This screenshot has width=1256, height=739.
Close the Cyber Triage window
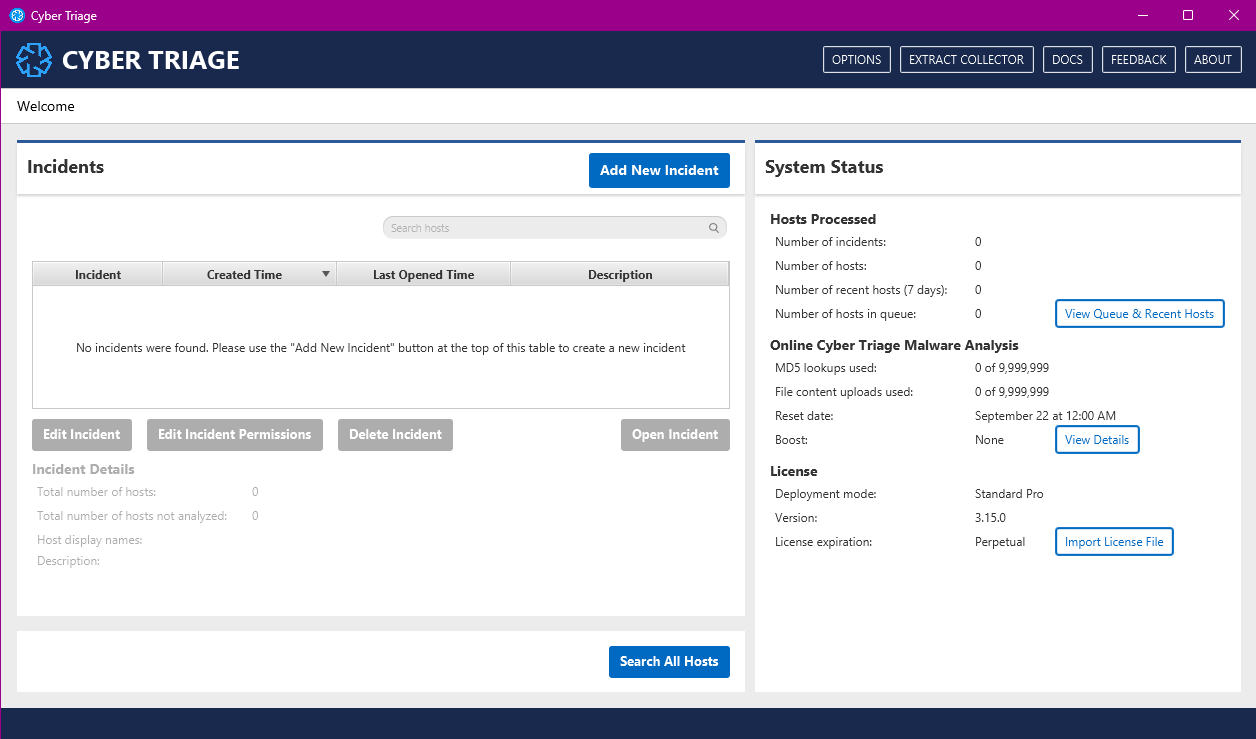click(1233, 16)
